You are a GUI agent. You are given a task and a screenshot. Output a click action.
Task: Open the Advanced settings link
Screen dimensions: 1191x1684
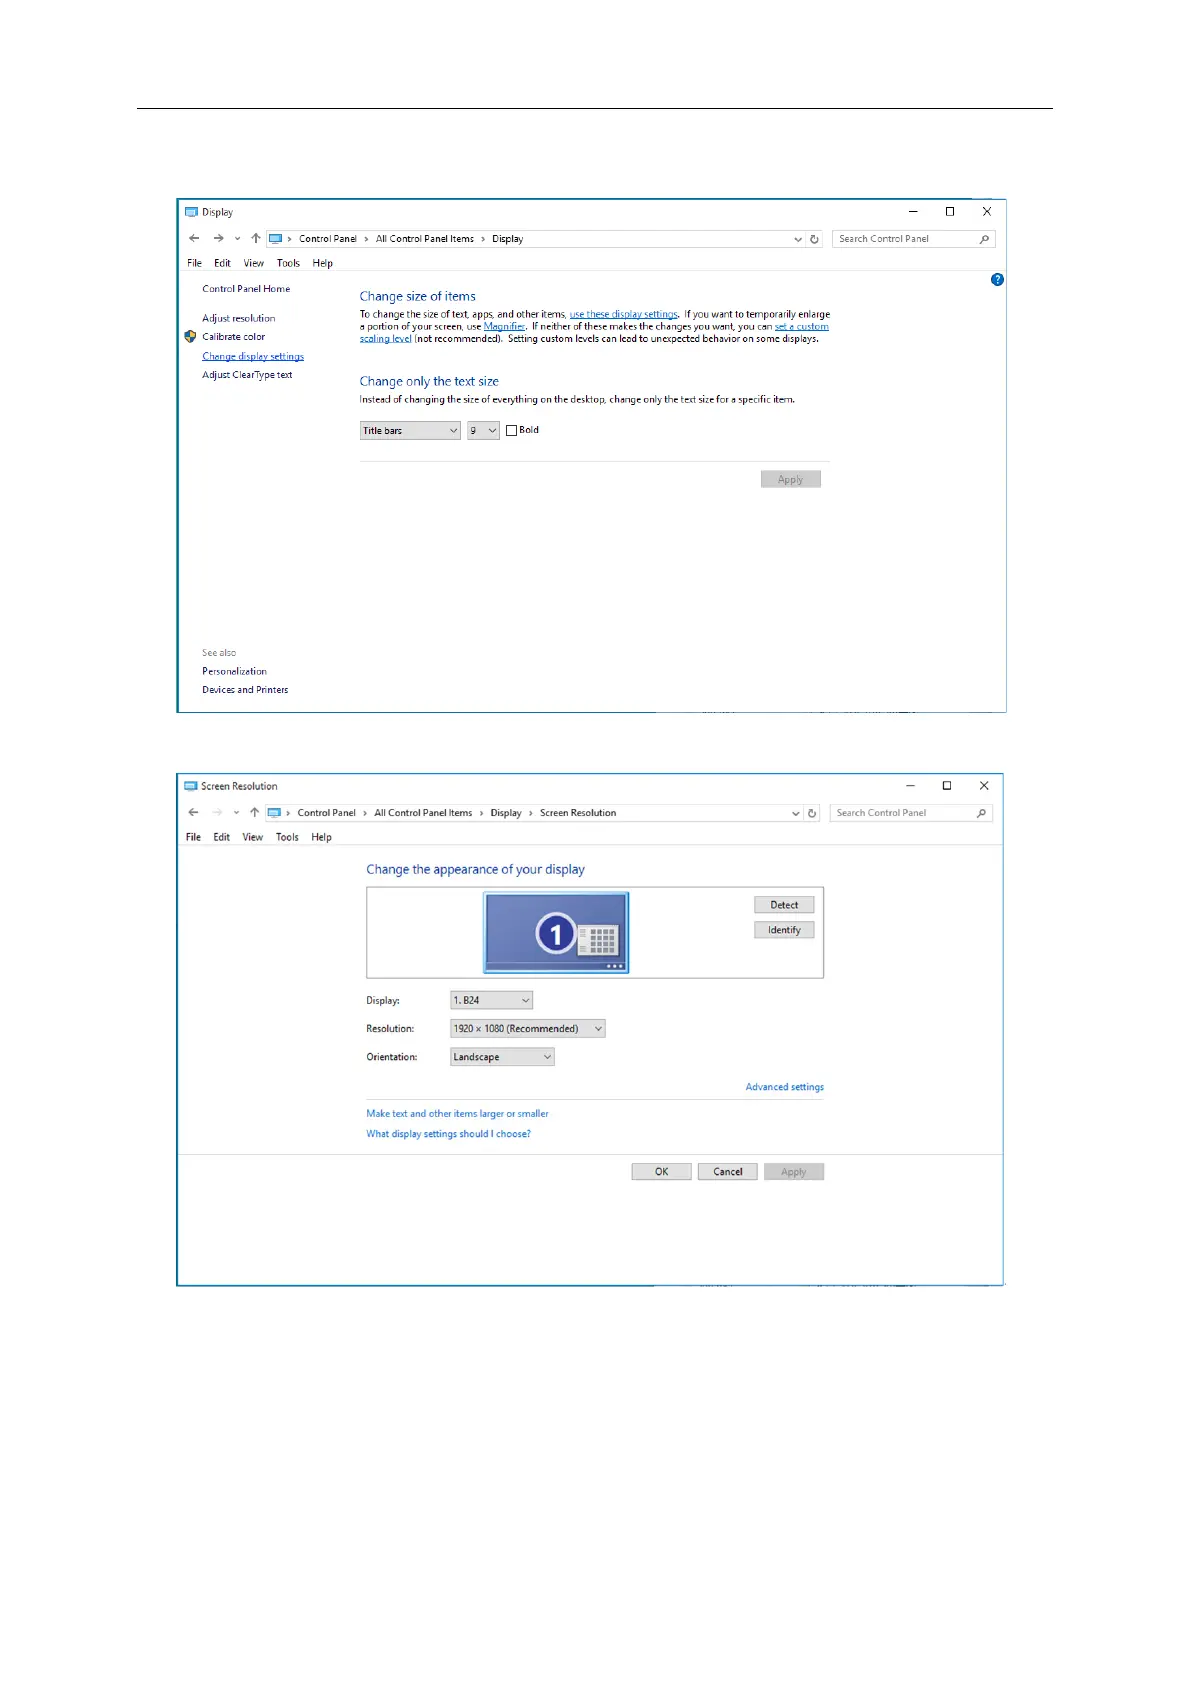pyautogui.click(x=785, y=1087)
